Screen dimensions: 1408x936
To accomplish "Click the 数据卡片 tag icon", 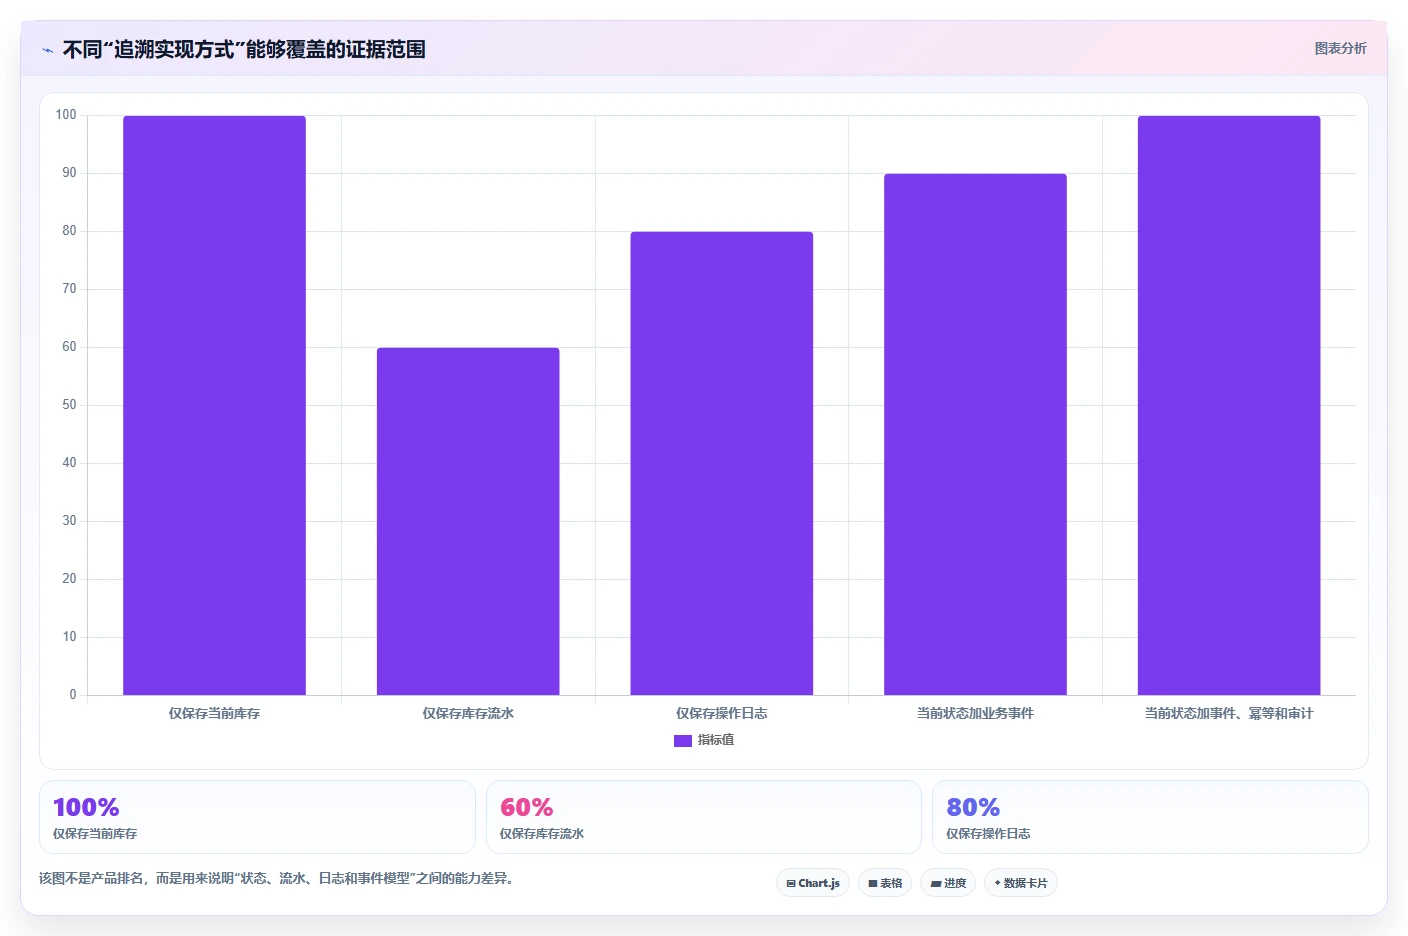I will point(997,883).
